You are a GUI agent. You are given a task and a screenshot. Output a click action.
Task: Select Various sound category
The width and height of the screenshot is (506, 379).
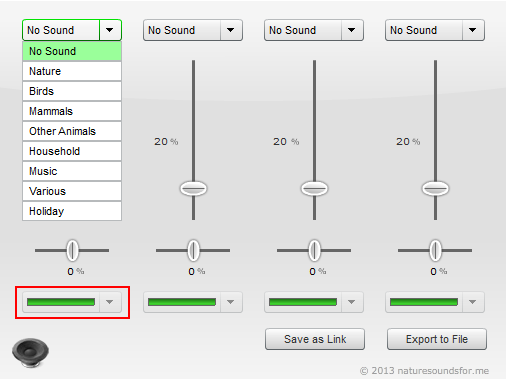(72, 191)
